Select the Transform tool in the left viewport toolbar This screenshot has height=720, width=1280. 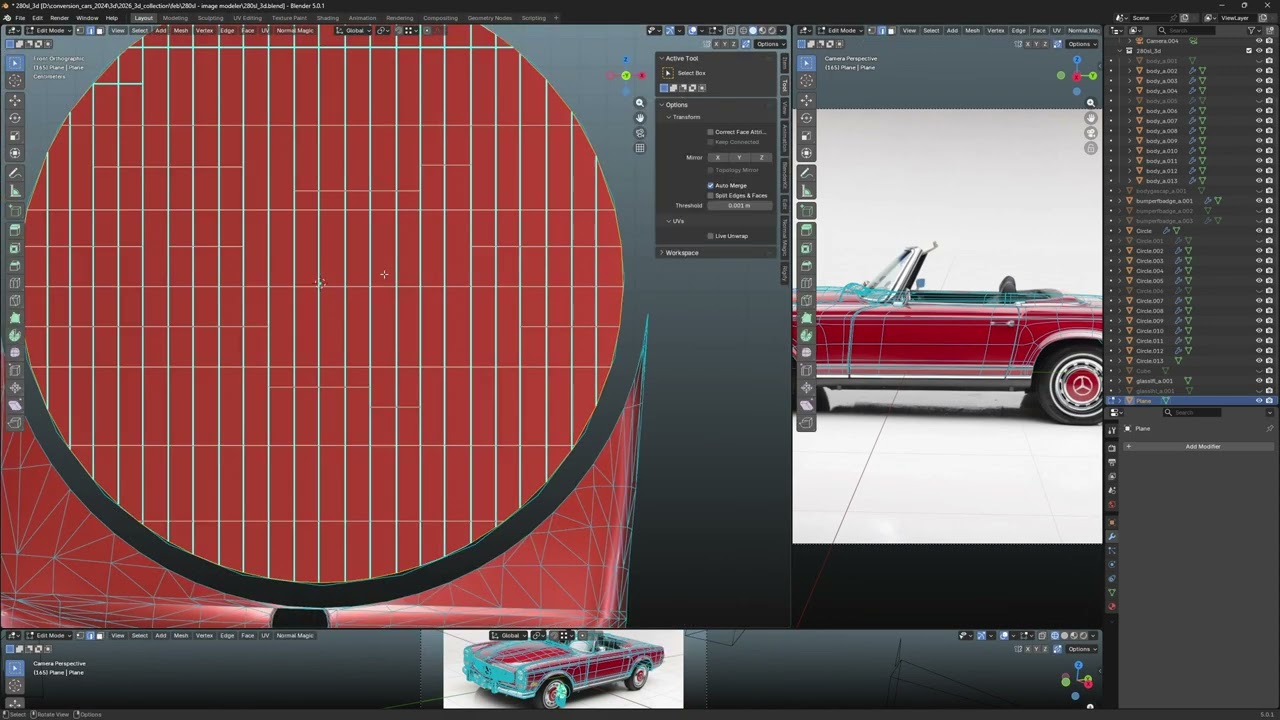pos(15,153)
